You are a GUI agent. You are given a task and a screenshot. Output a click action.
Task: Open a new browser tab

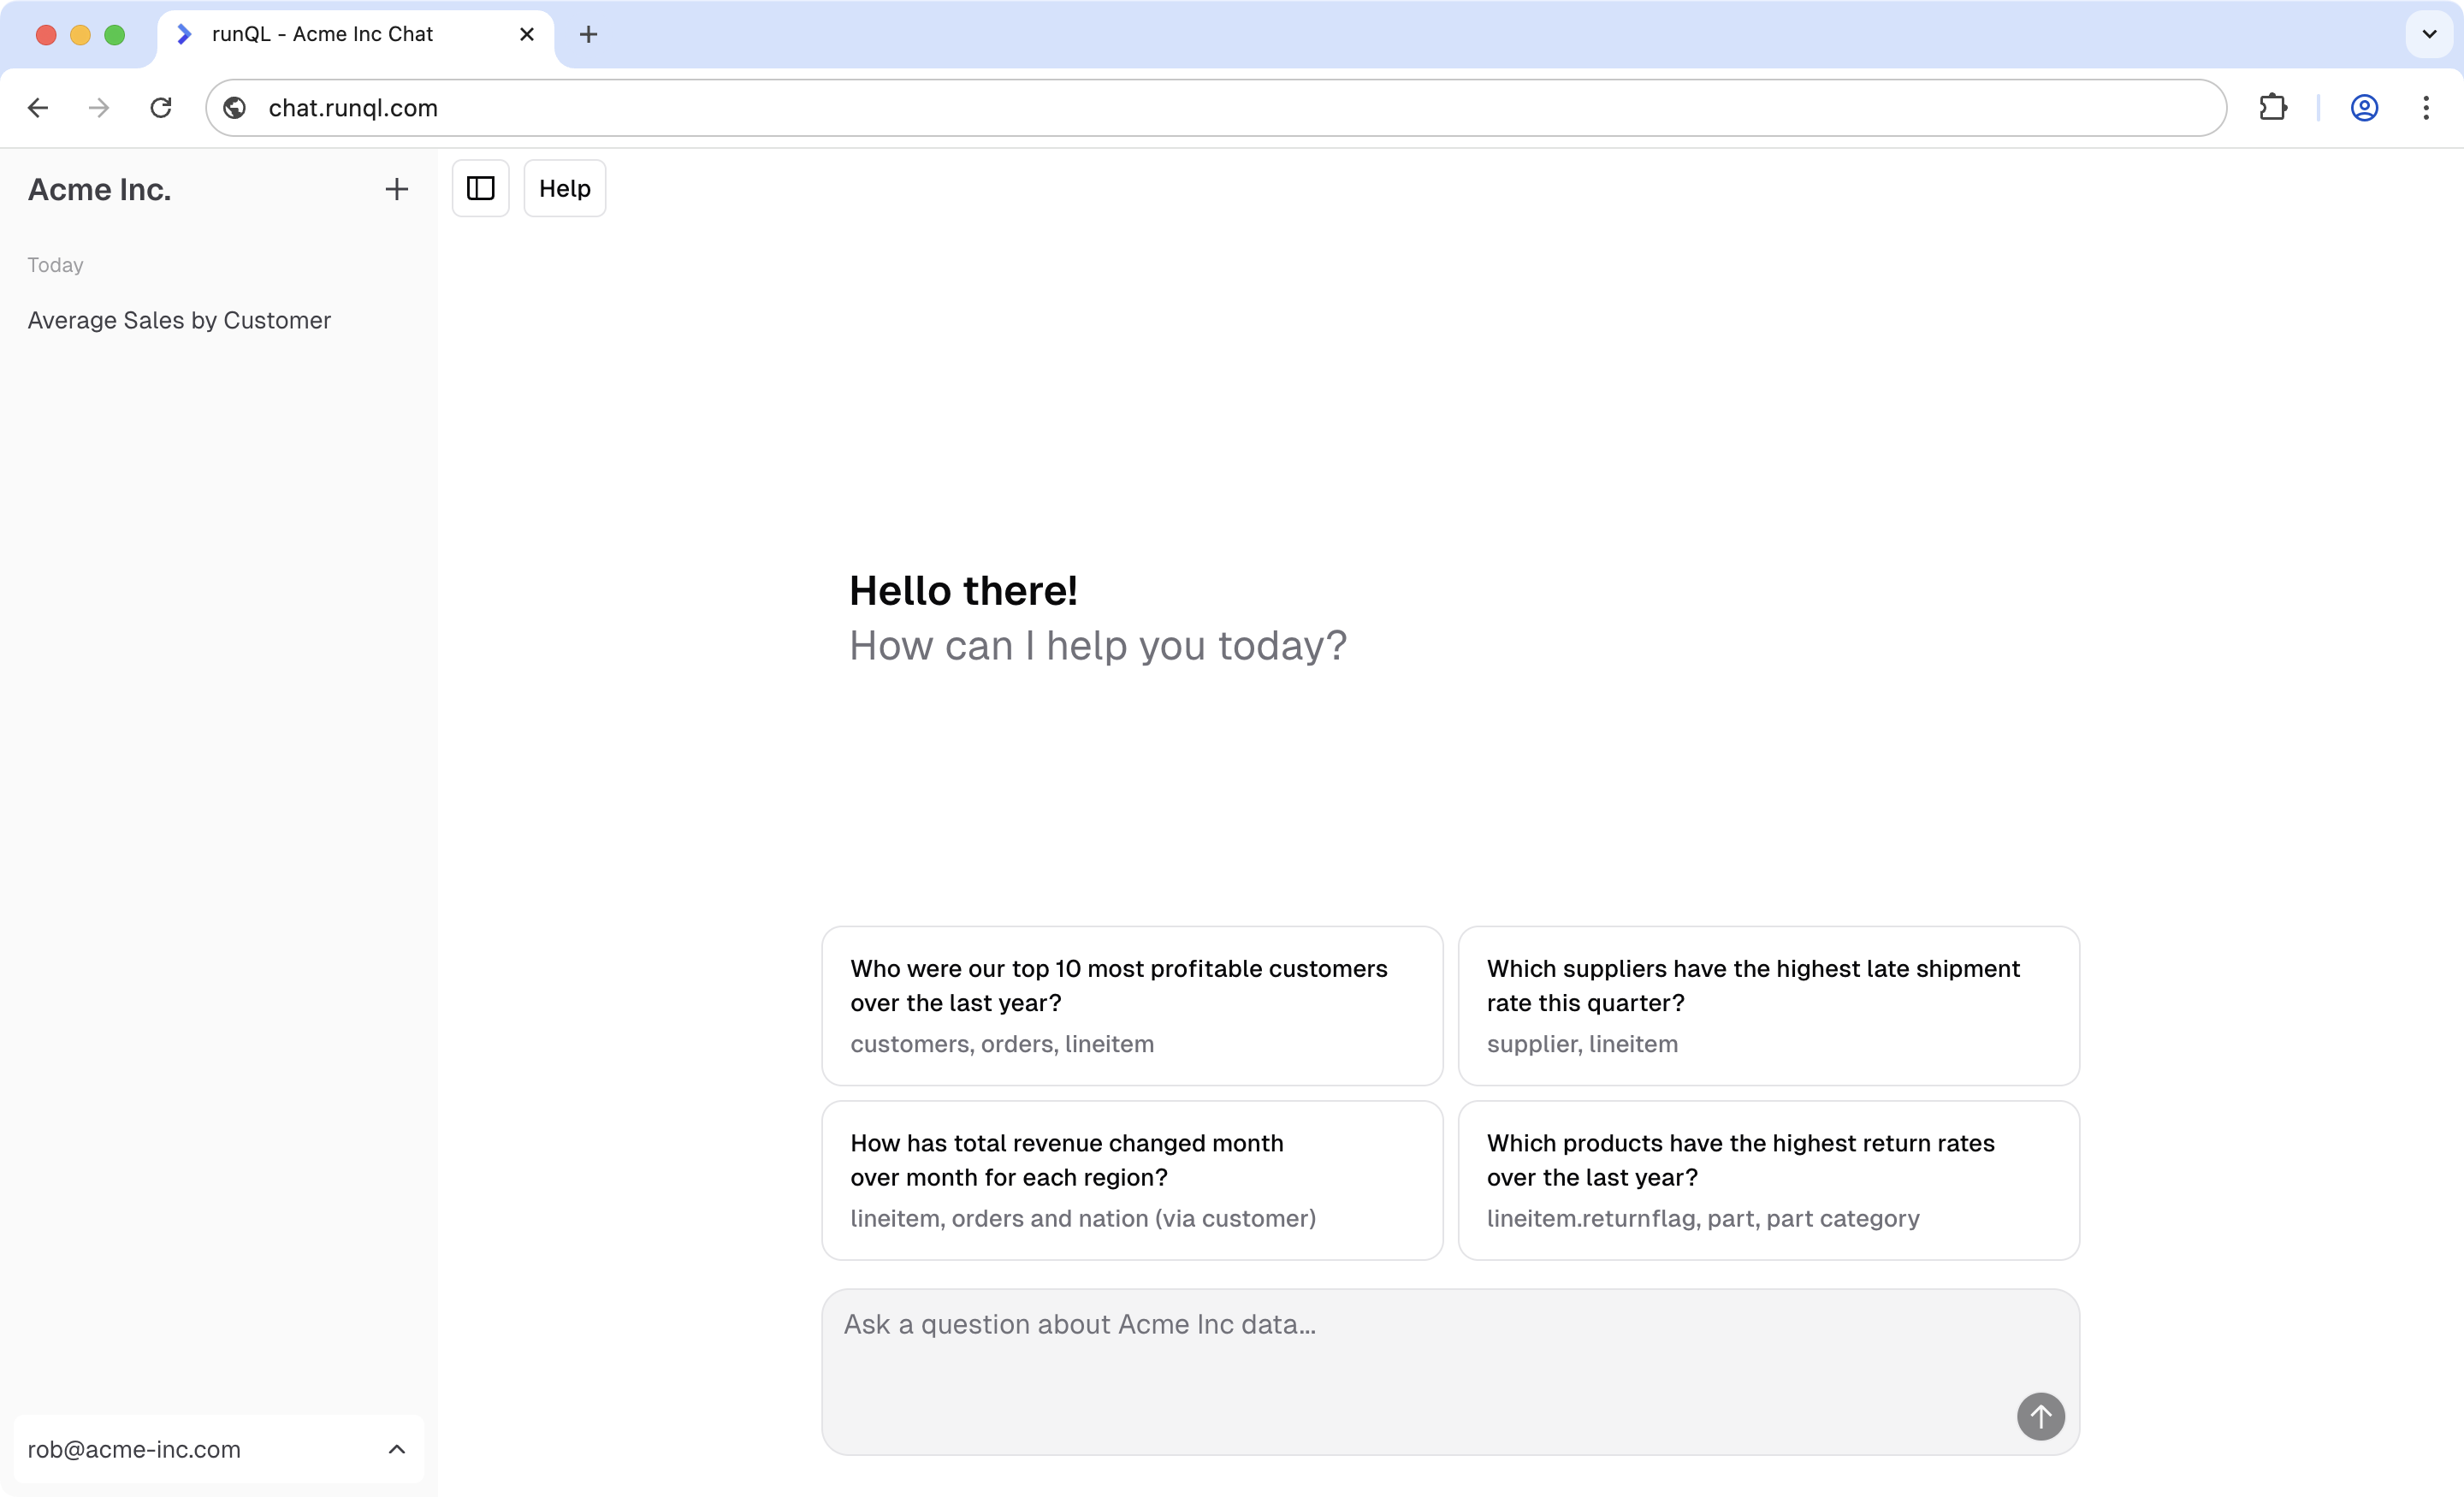click(x=589, y=34)
